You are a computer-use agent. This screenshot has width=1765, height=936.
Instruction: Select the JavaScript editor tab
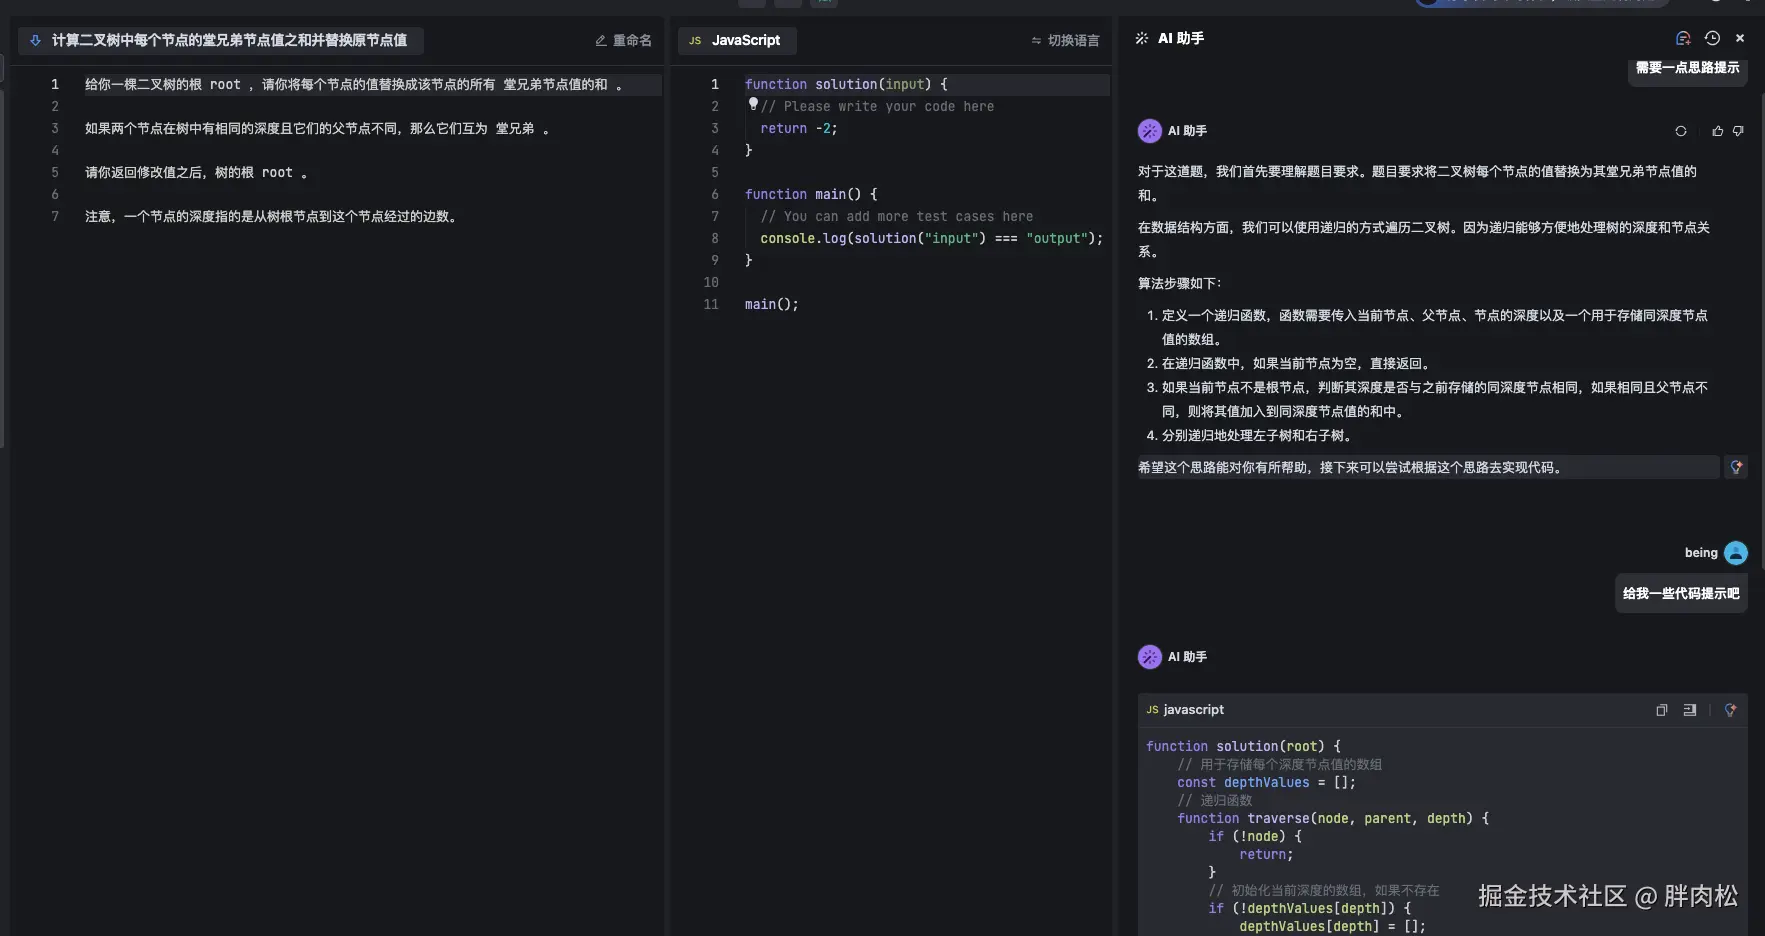736,40
